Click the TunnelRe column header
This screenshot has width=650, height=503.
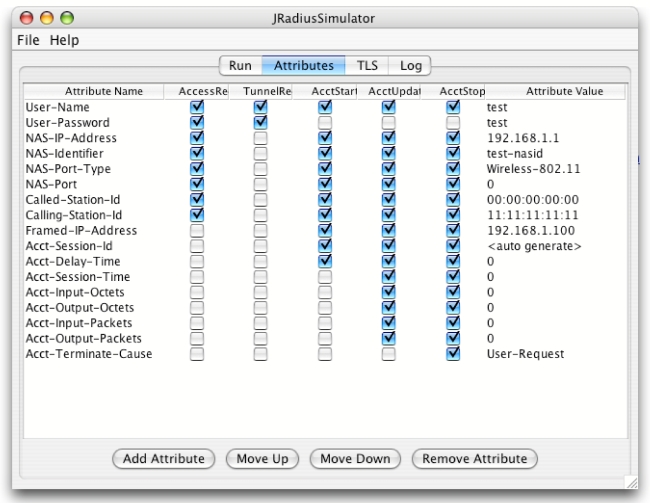tap(261, 91)
